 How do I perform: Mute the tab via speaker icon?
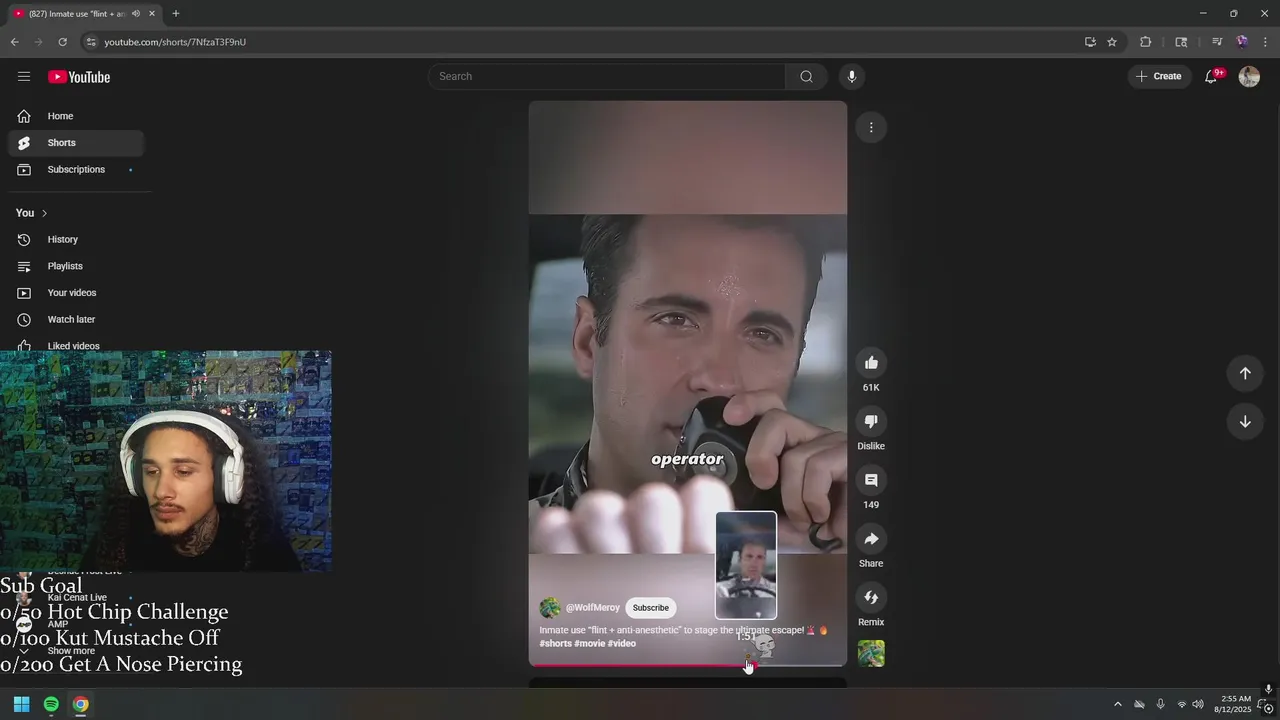pyautogui.click(x=136, y=14)
